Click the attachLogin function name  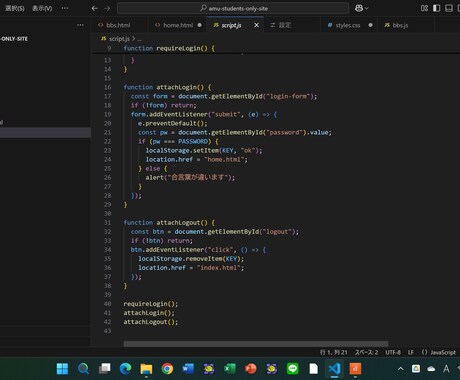[x=176, y=87]
